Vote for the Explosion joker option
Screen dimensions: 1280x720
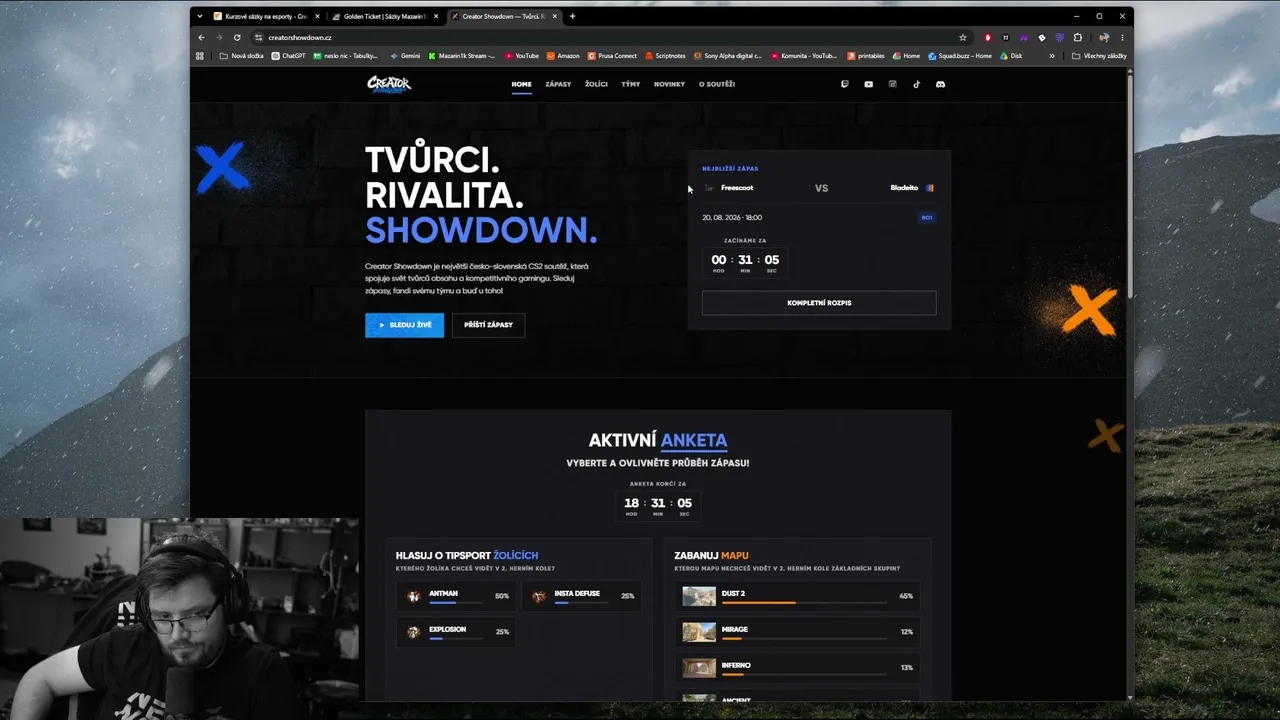(x=458, y=632)
